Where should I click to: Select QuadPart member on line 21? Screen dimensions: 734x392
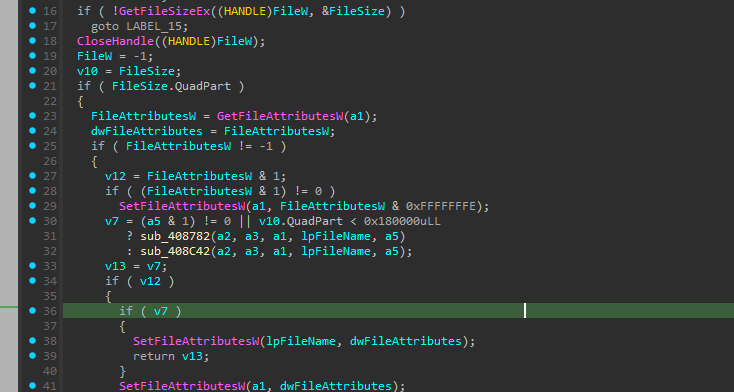[203, 86]
